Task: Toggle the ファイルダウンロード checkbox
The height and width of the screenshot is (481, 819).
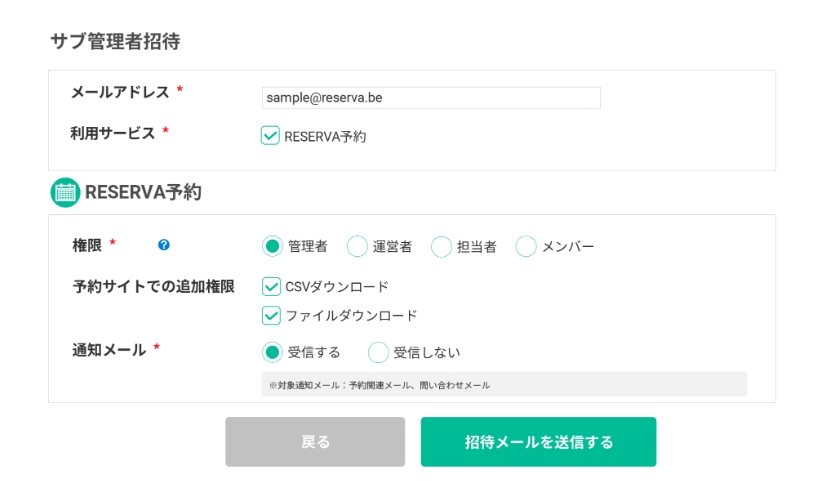Action: point(270,315)
